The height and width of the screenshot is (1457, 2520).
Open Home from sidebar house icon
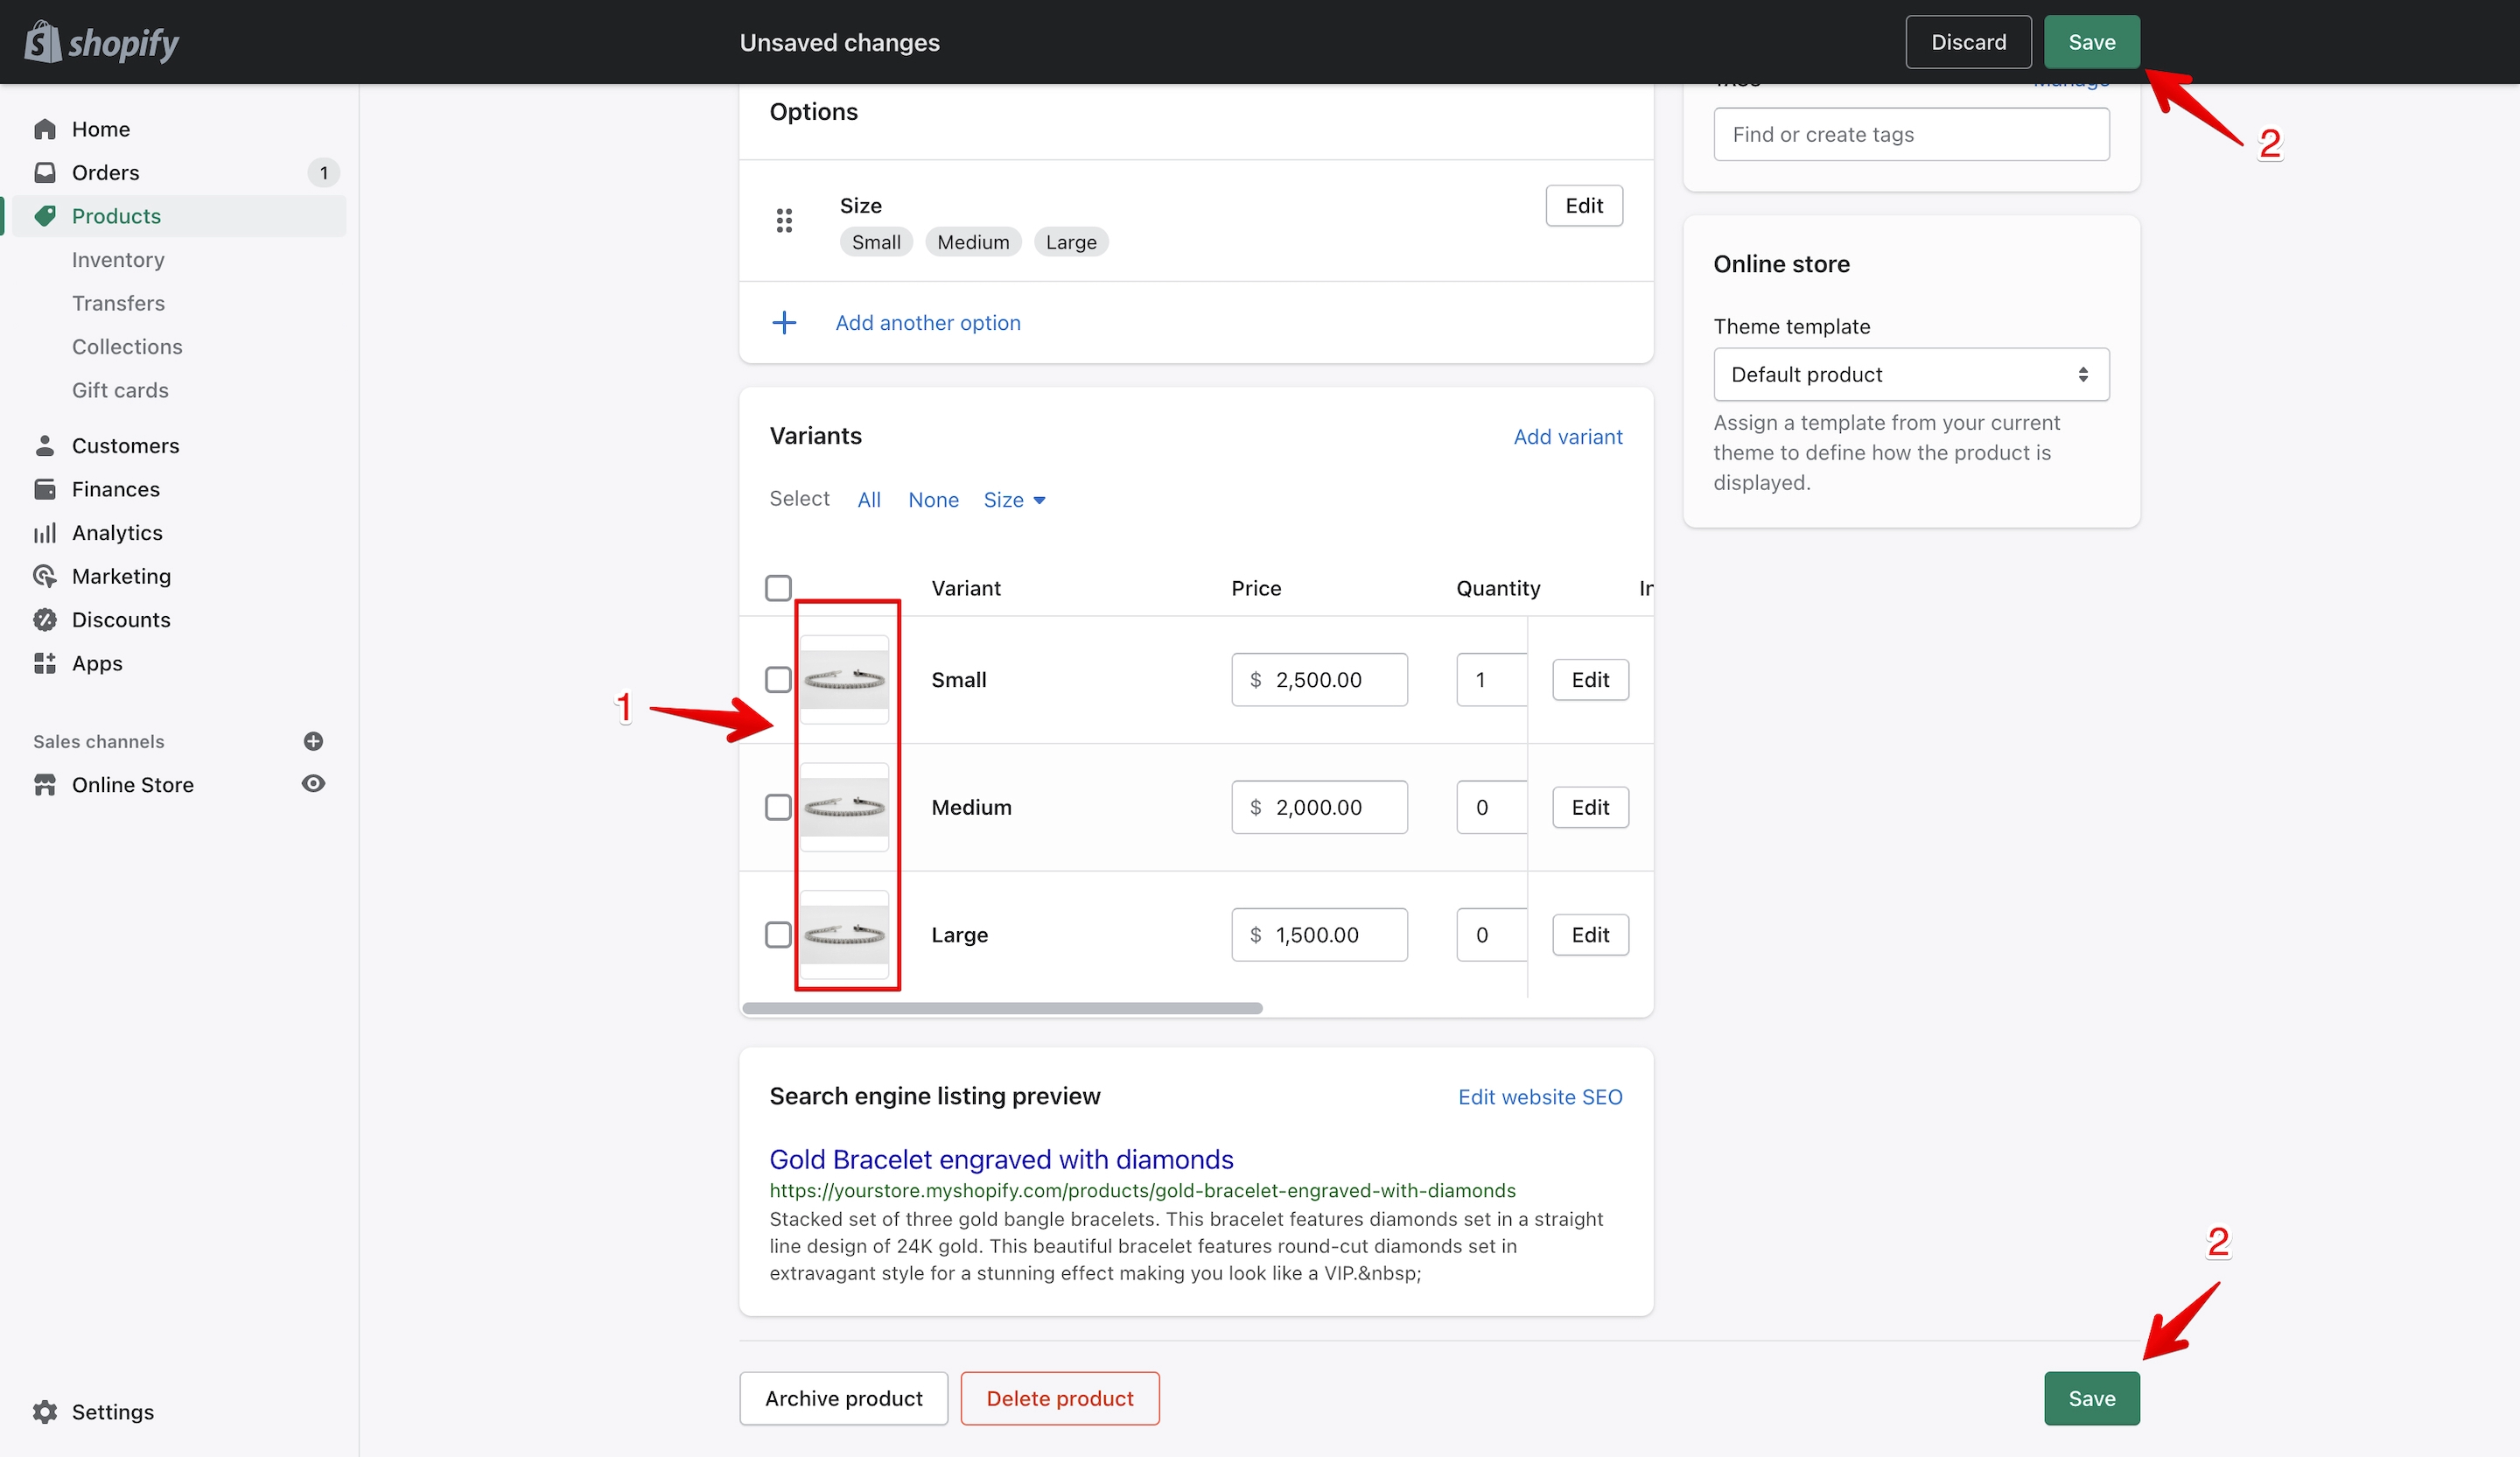45,129
